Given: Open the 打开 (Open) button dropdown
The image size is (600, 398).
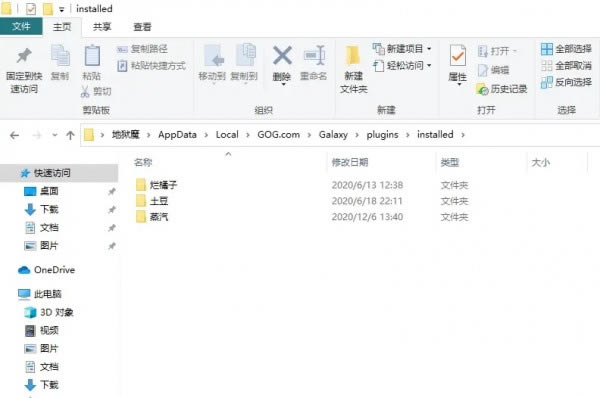Looking at the screenshot, I should [515, 51].
